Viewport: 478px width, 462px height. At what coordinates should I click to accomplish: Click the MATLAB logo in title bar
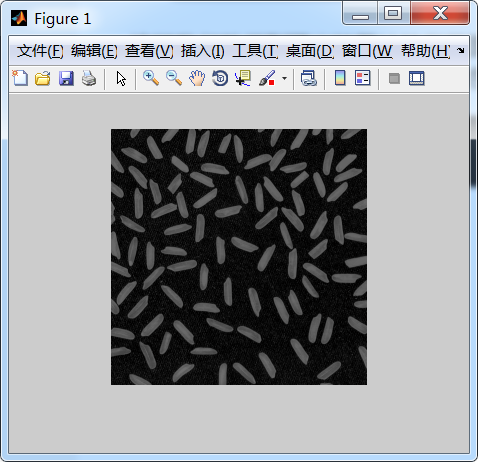click(x=19, y=18)
